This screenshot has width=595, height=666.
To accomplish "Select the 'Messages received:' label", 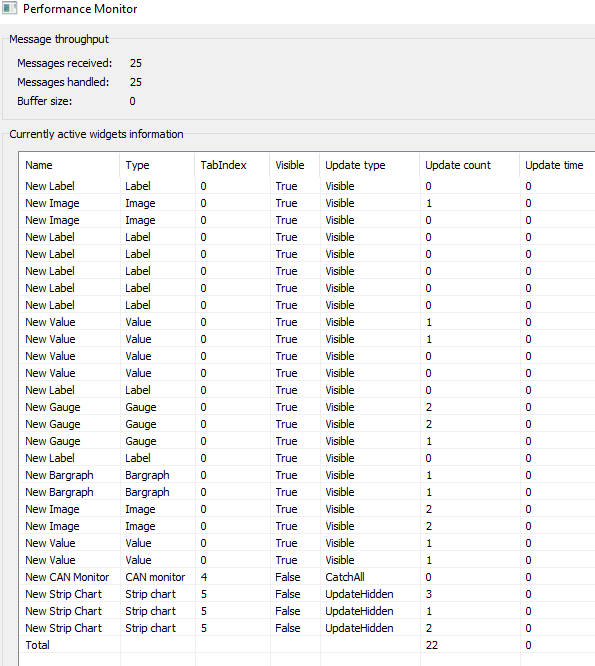I will pos(65,63).
